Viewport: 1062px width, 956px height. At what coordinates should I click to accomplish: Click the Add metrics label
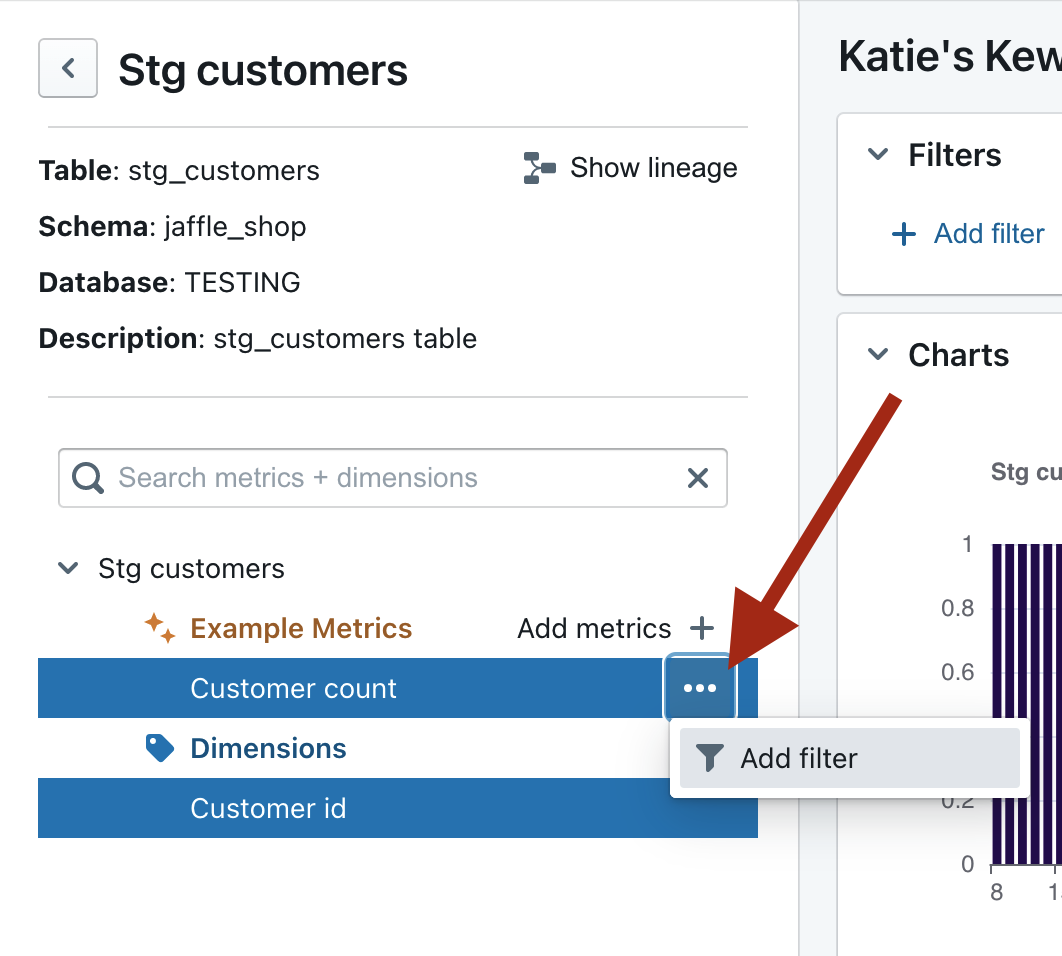[594, 628]
